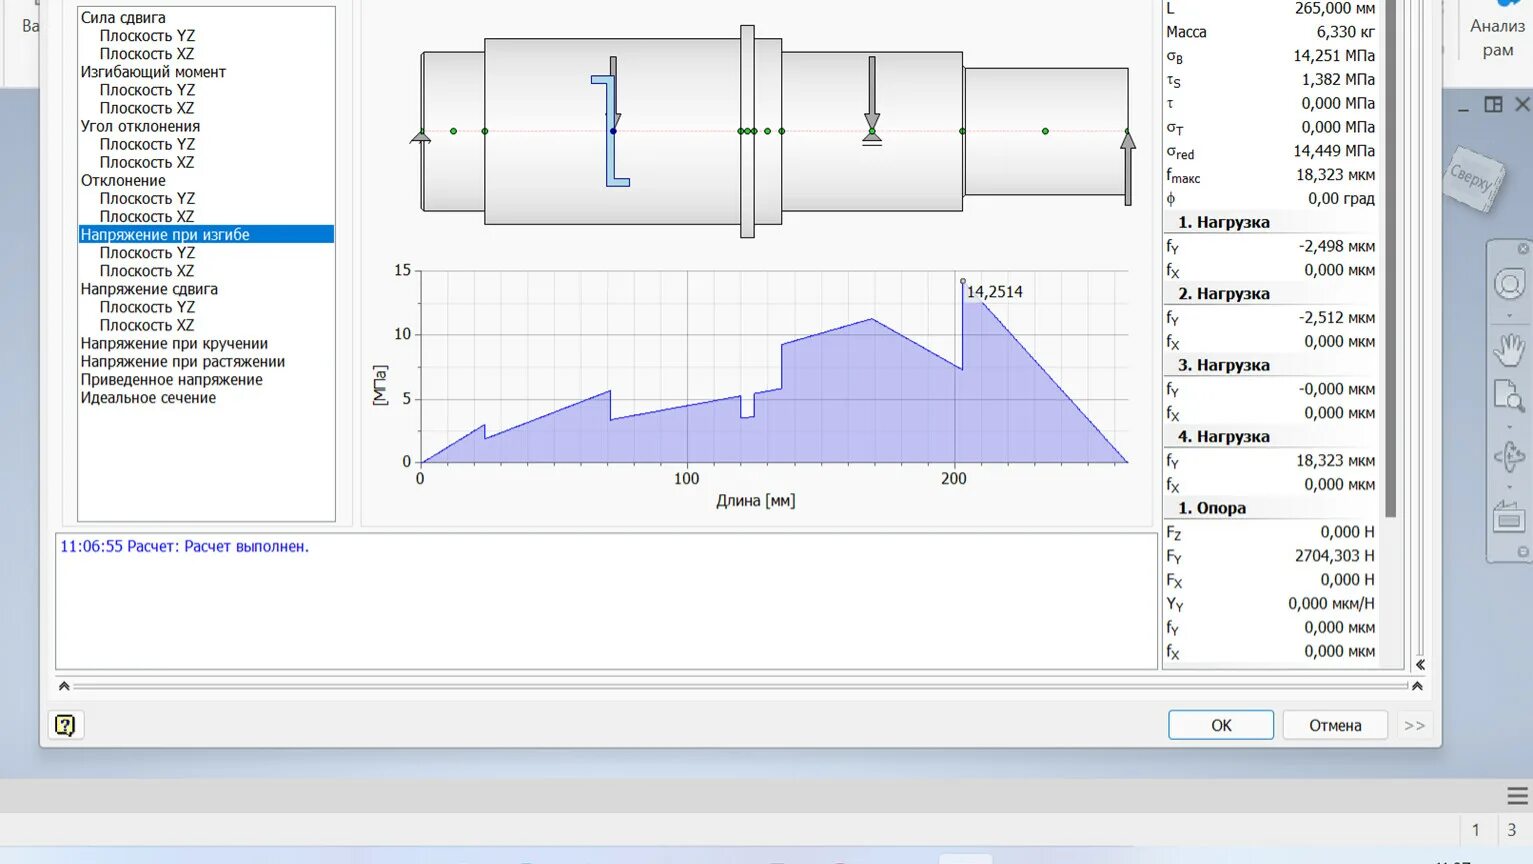Click 1. Опора header in results
1533x864 pixels.
tap(1211, 508)
